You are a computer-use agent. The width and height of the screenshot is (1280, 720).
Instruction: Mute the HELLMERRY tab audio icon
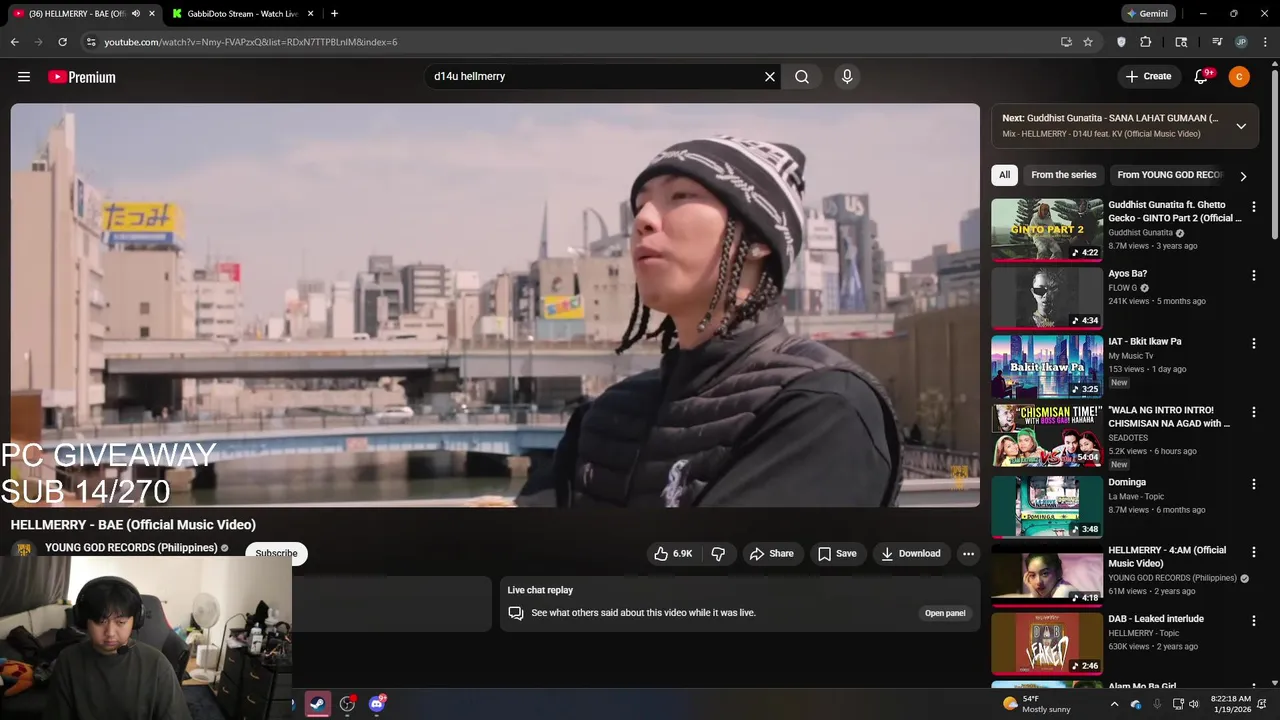click(136, 14)
